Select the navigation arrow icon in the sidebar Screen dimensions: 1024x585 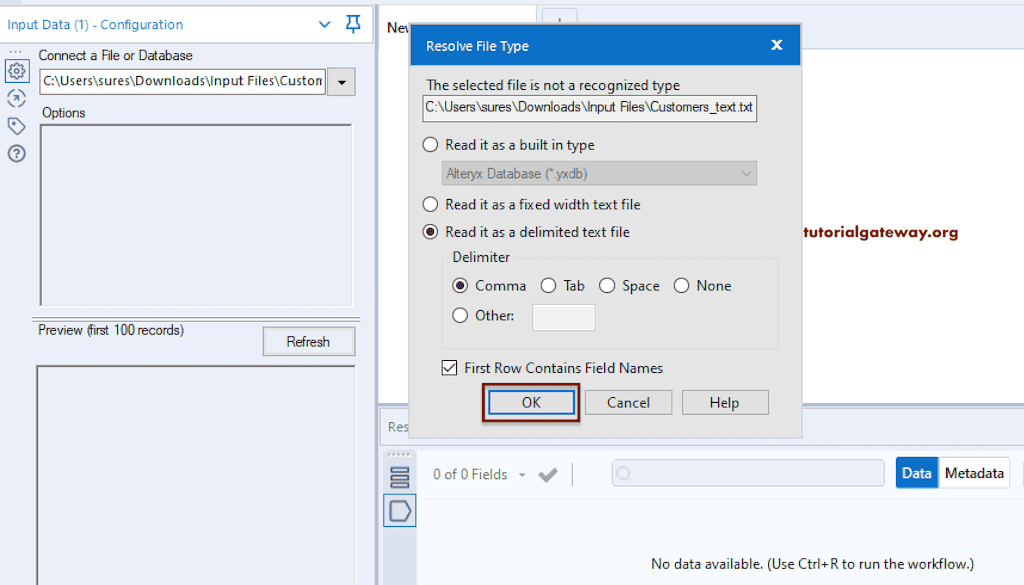coord(16,98)
